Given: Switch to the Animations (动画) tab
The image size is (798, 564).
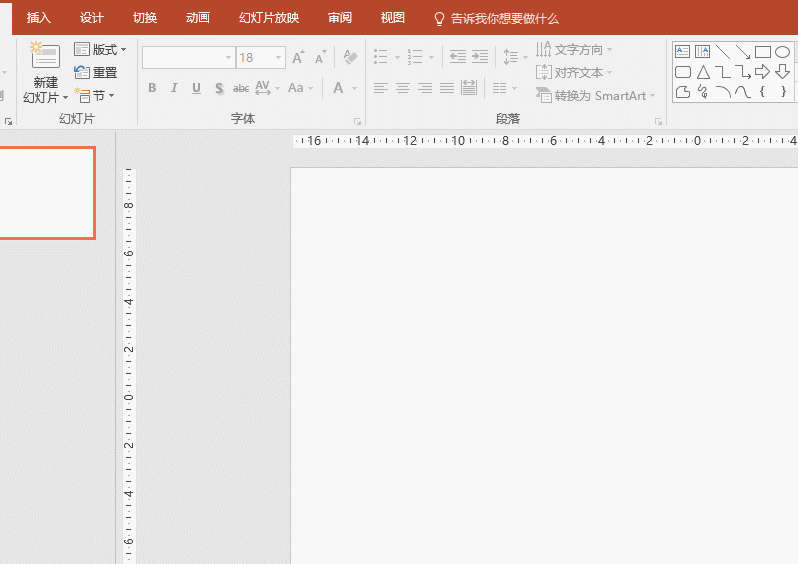Looking at the screenshot, I should 198,18.
